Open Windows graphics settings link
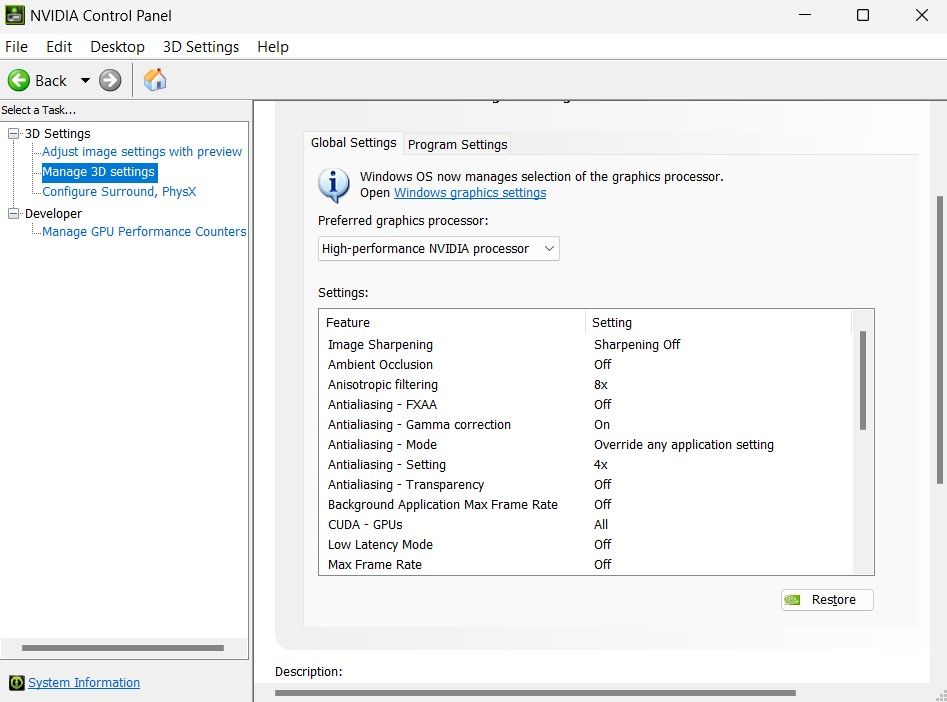This screenshot has width=947, height=702. pos(470,193)
